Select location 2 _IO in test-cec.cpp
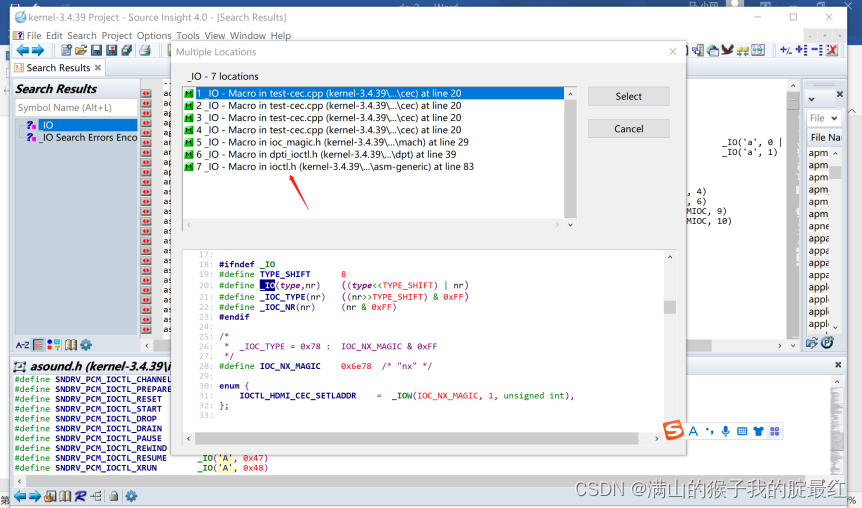Screen dimensions: 862x508 pyautogui.click(x=374, y=106)
